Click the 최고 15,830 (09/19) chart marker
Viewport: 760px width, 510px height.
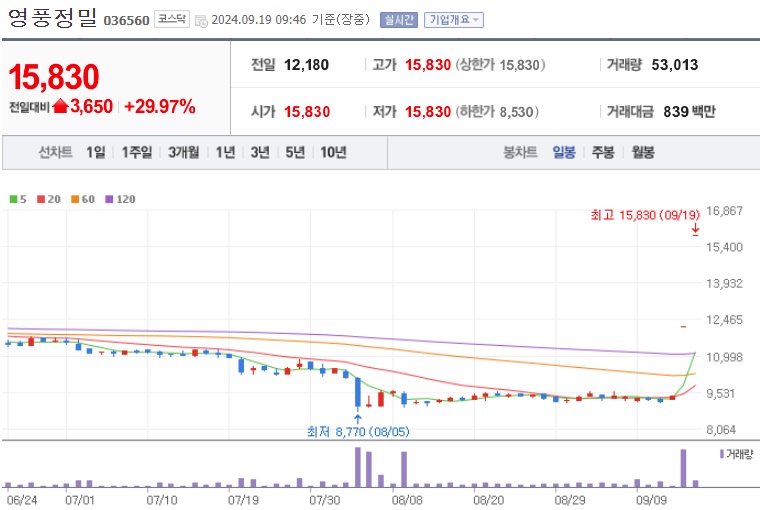coord(645,215)
